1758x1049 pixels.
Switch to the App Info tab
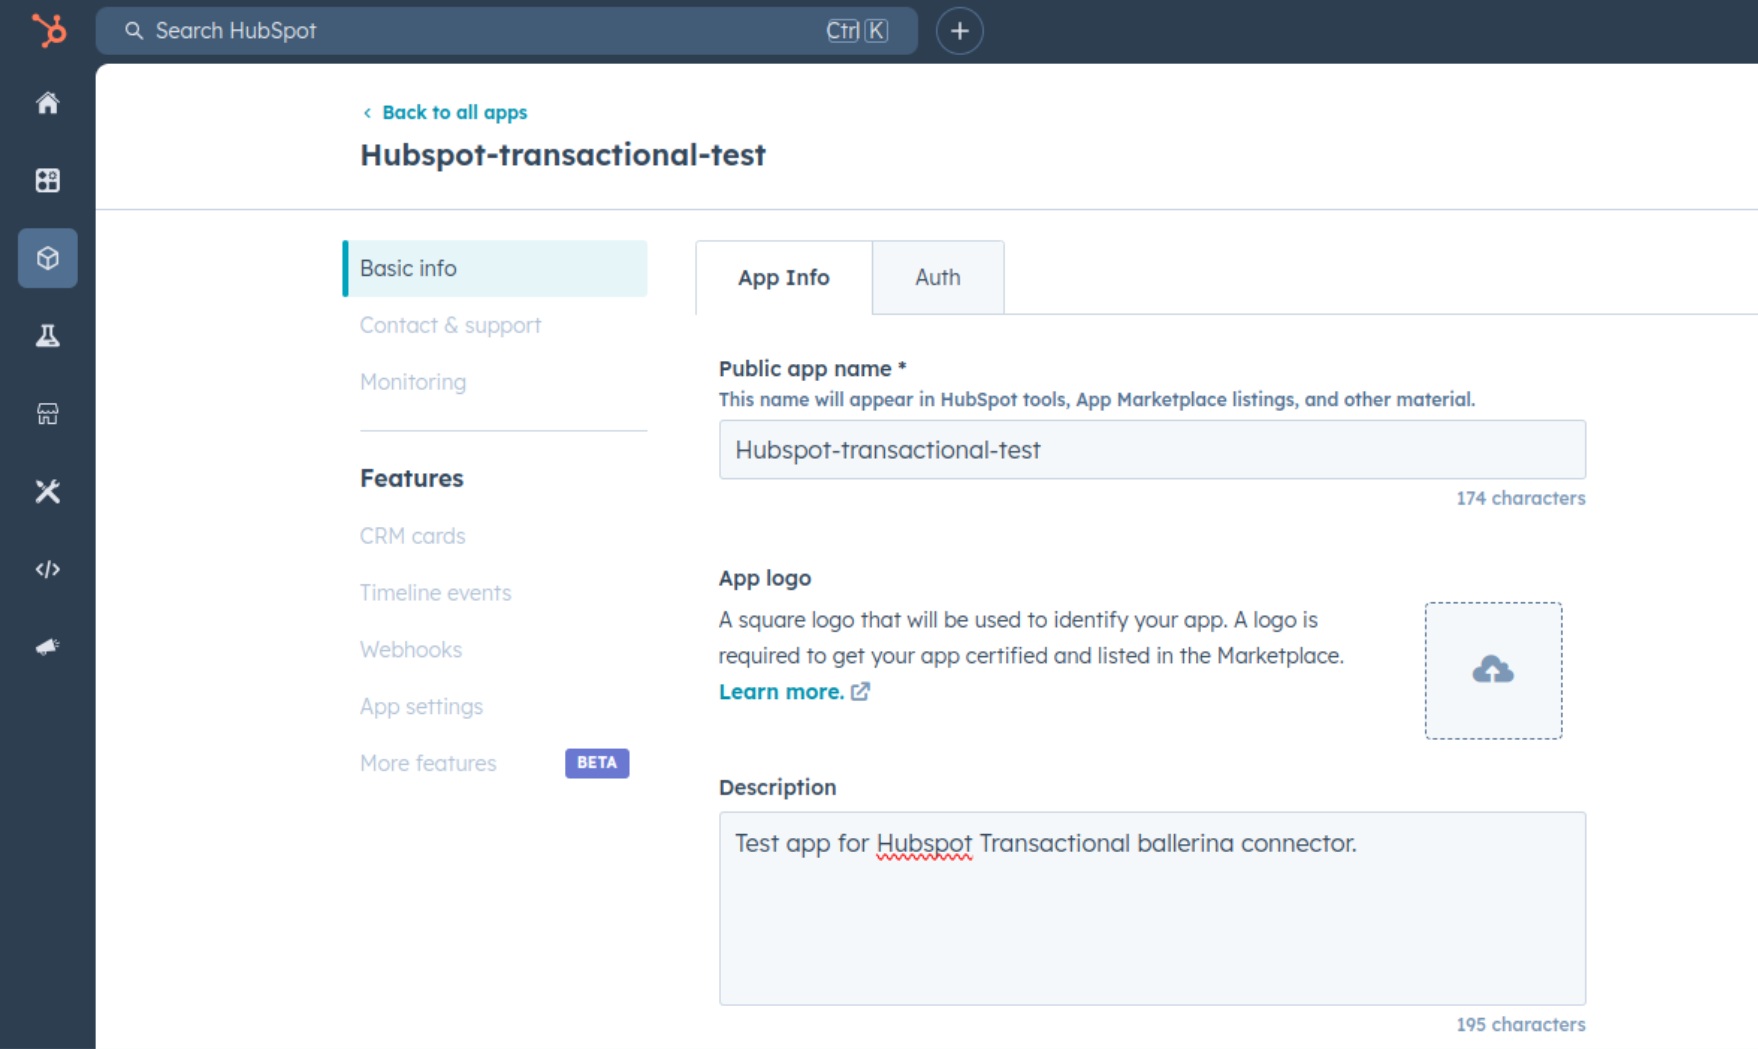click(x=784, y=277)
